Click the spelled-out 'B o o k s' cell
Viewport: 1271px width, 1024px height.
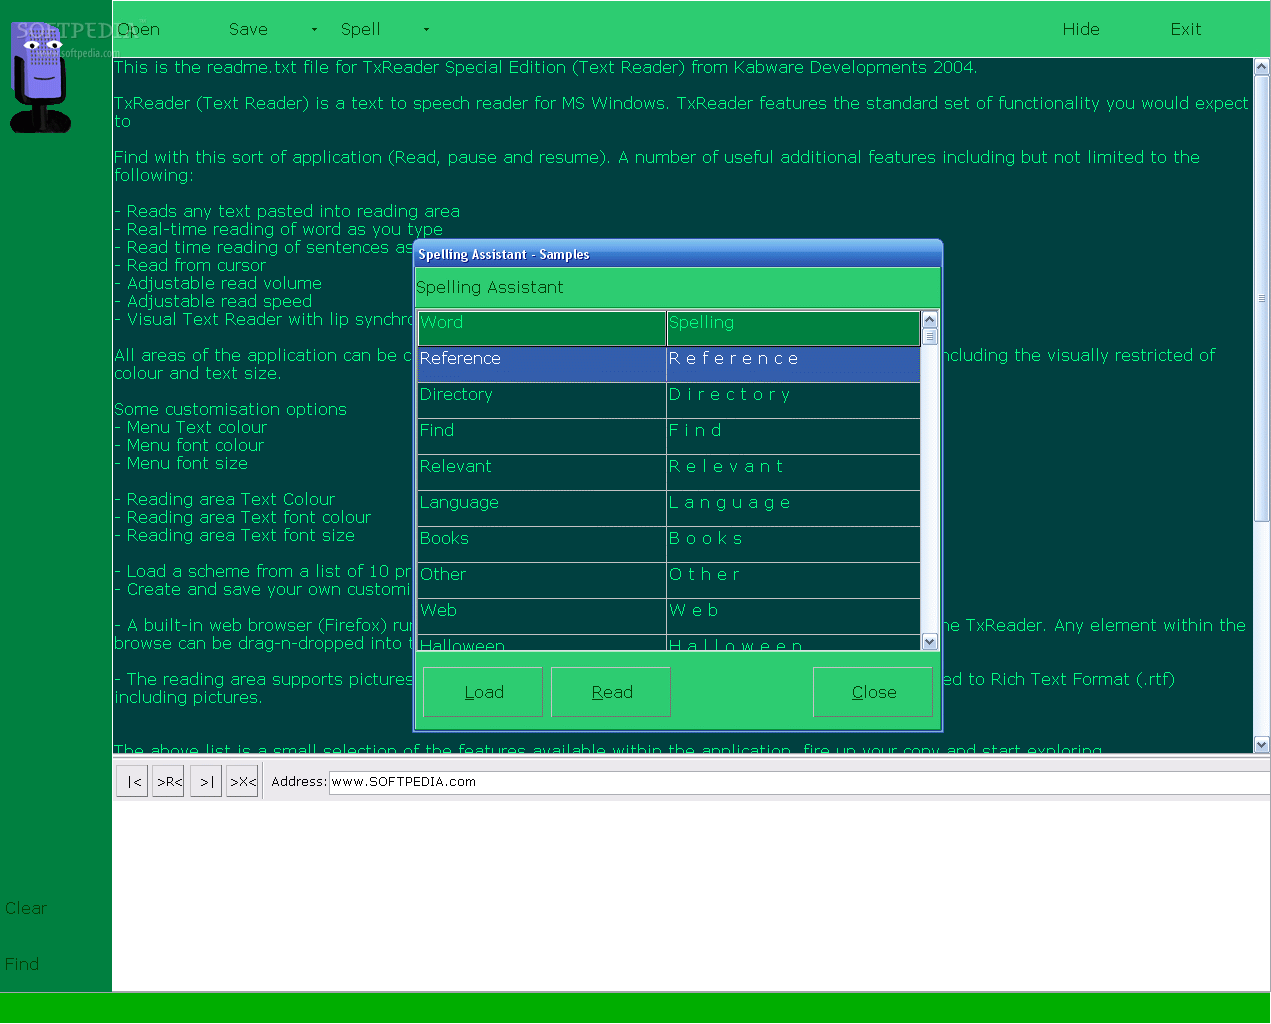[793, 544]
